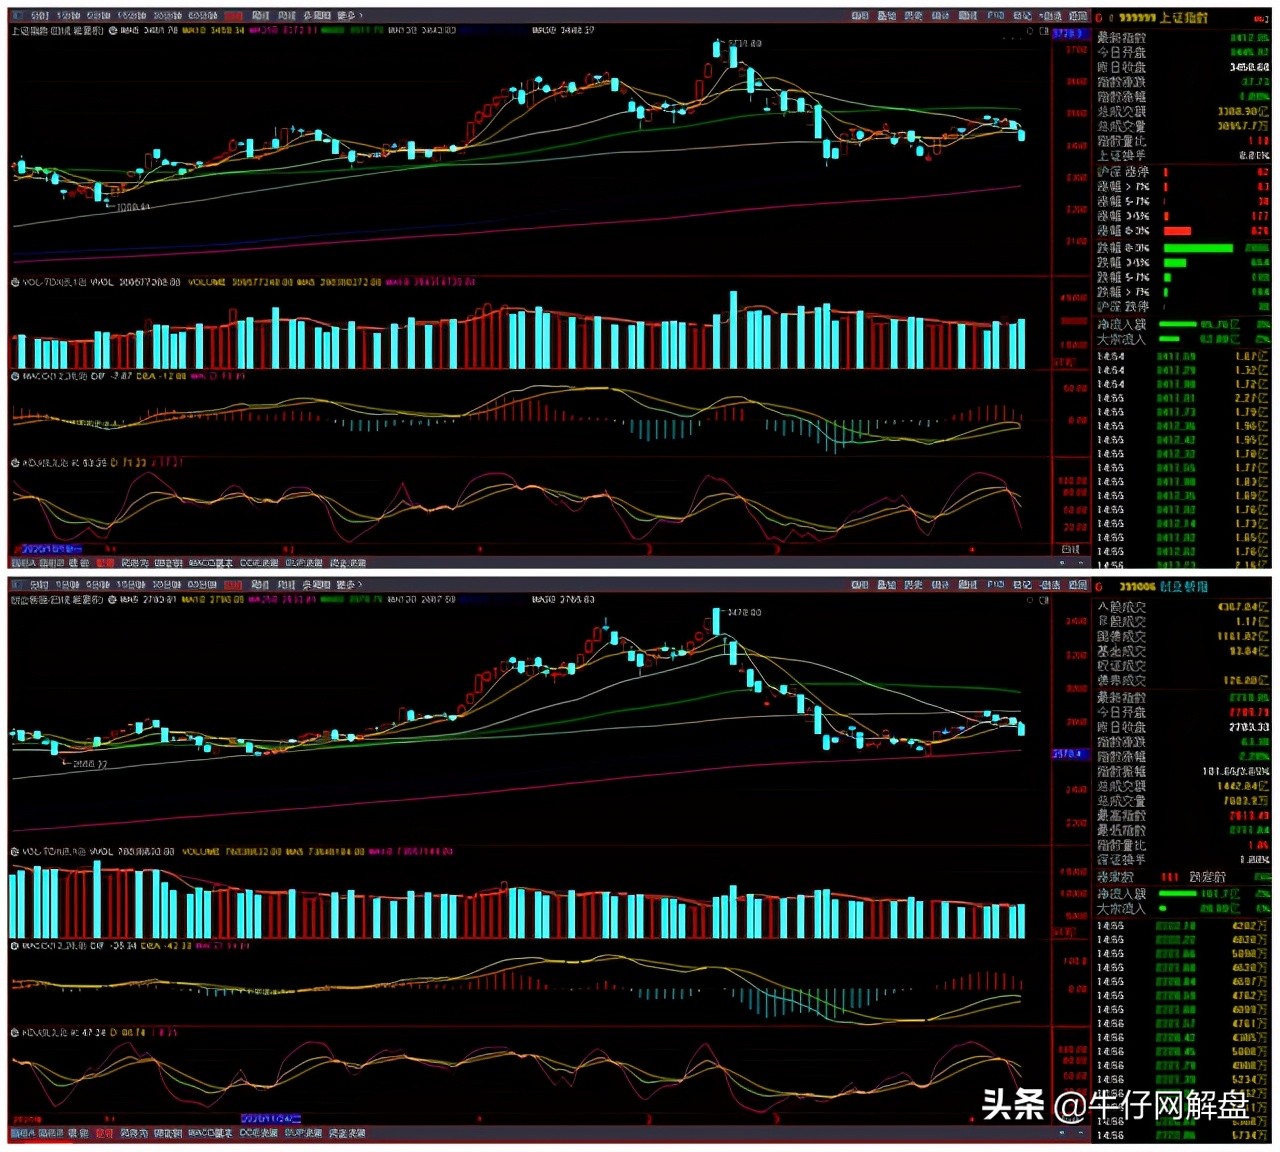Open VOL indicator settings in 创业板指 chart
This screenshot has width=1280, height=1152.
[x=15, y=851]
